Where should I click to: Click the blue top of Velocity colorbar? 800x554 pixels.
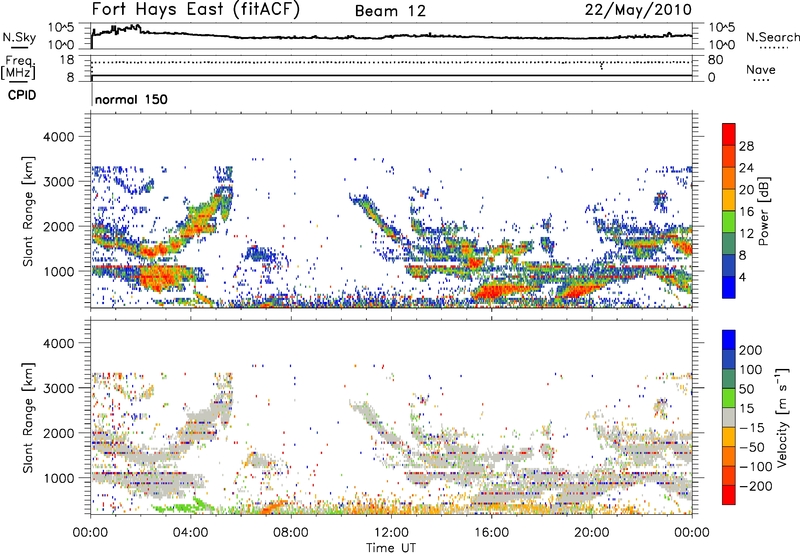pyautogui.click(x=729, y=340)
